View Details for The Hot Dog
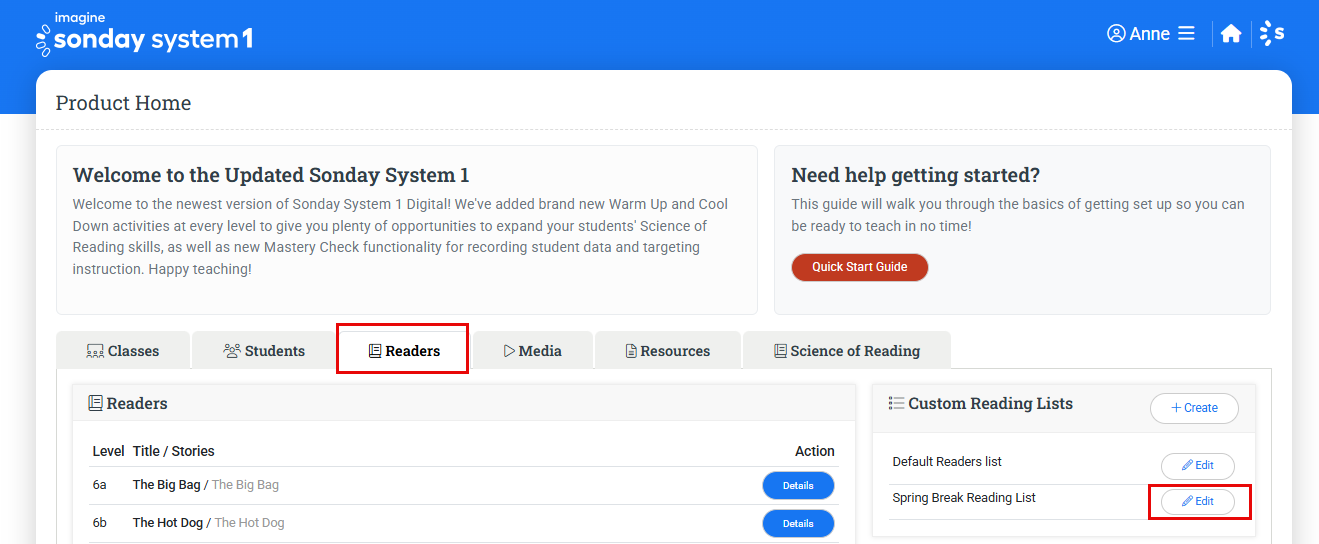The width and height of the screenshot is (1319, 544). [798, 523]
